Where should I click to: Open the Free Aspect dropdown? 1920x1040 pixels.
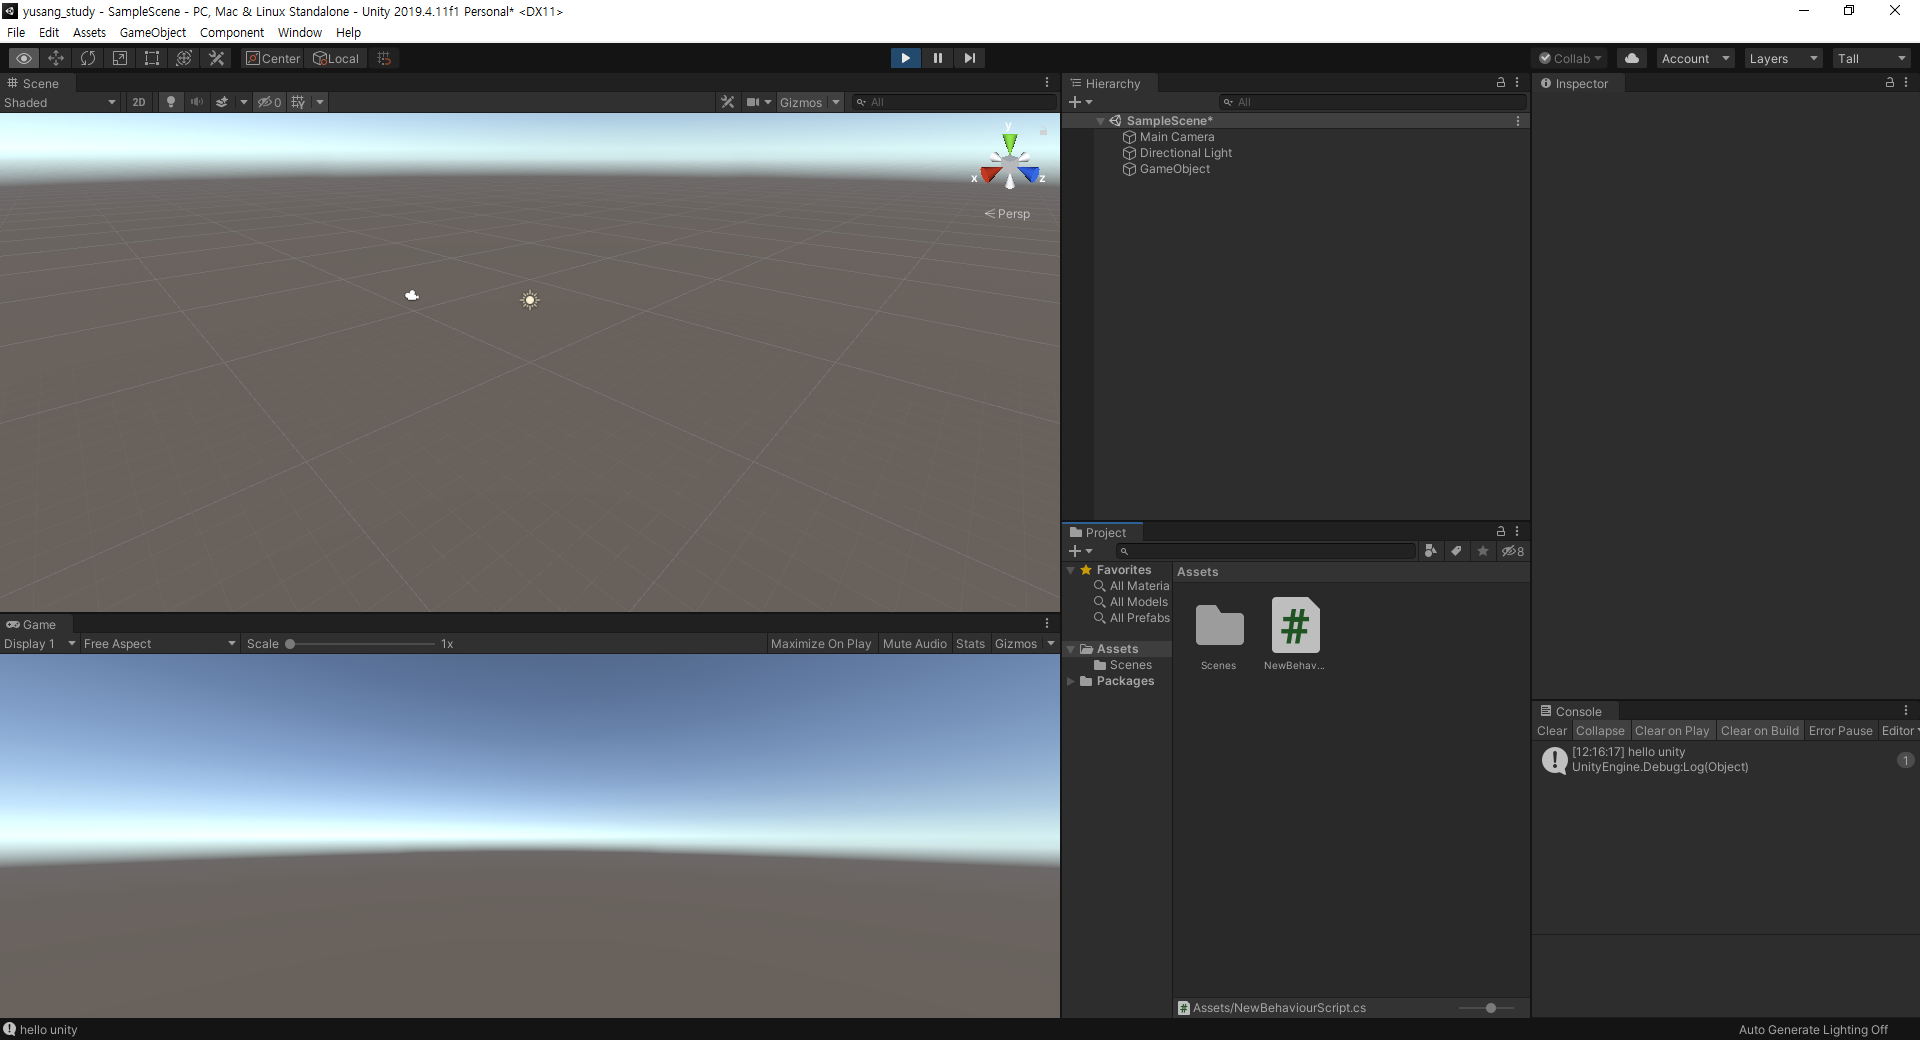159,644
